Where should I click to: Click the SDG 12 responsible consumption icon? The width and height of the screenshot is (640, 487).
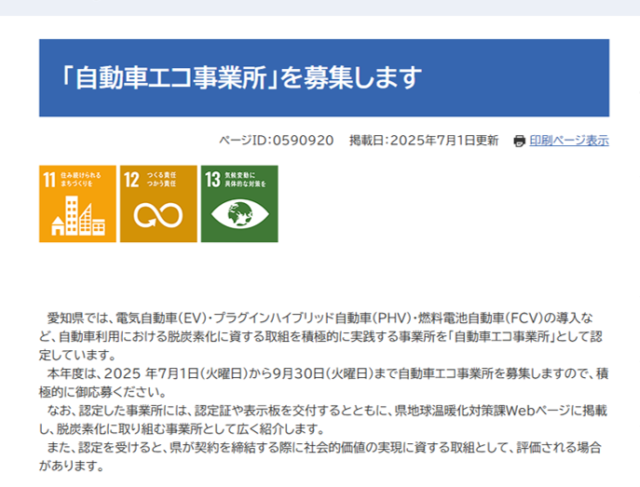158,204
